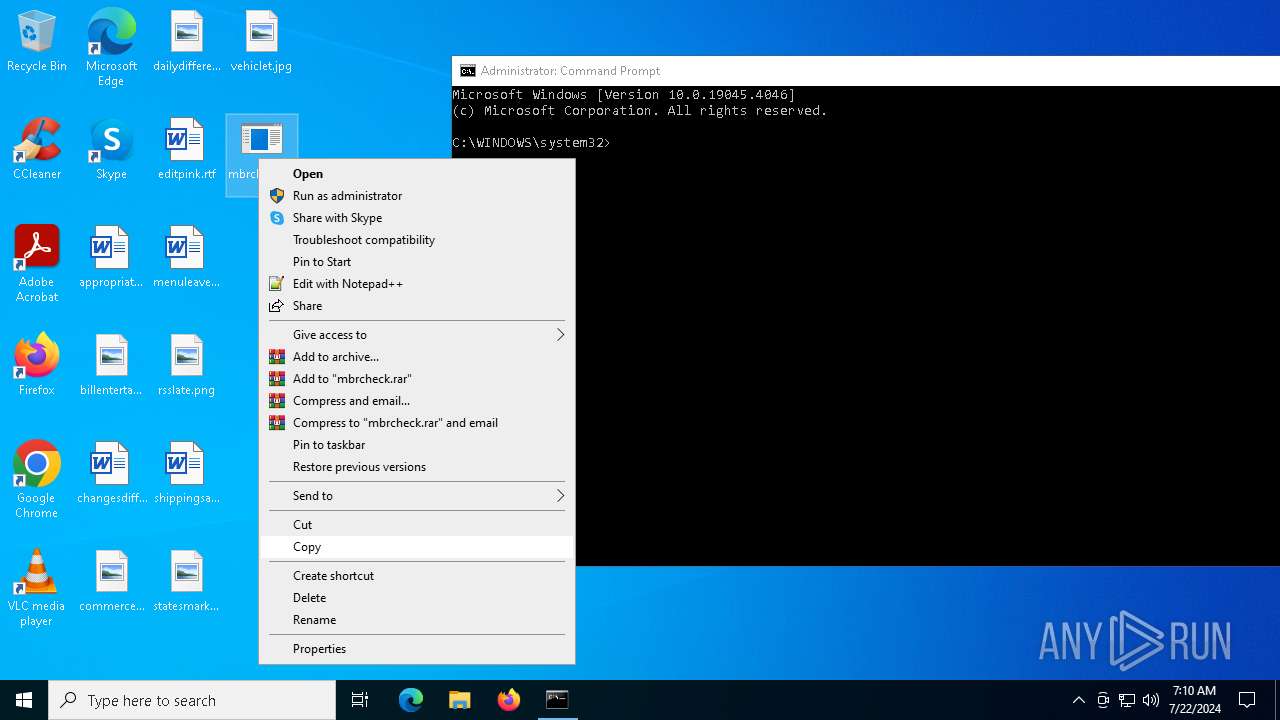This screenshot has width=1280, height=720.
Task: Select the editpink.rtf document
Action: 186,150
